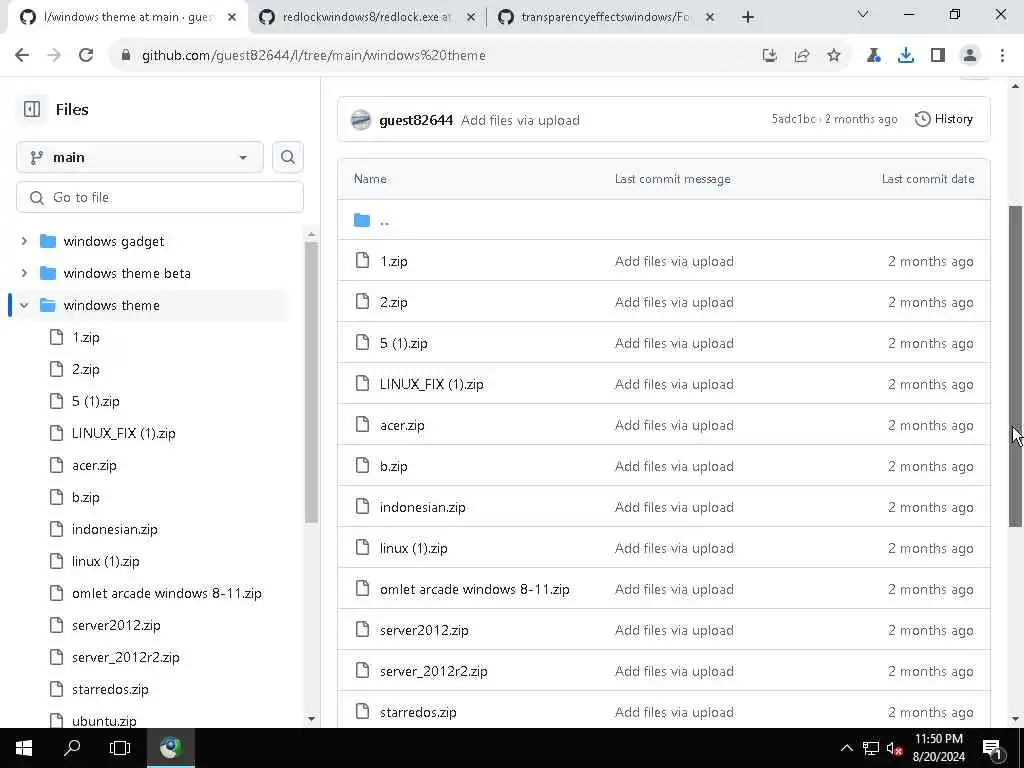Switch to the 'l/windows theme at main' tab
Image resolution: width=1024 pixels, height=768 pixels.
[x=129, y=17]
